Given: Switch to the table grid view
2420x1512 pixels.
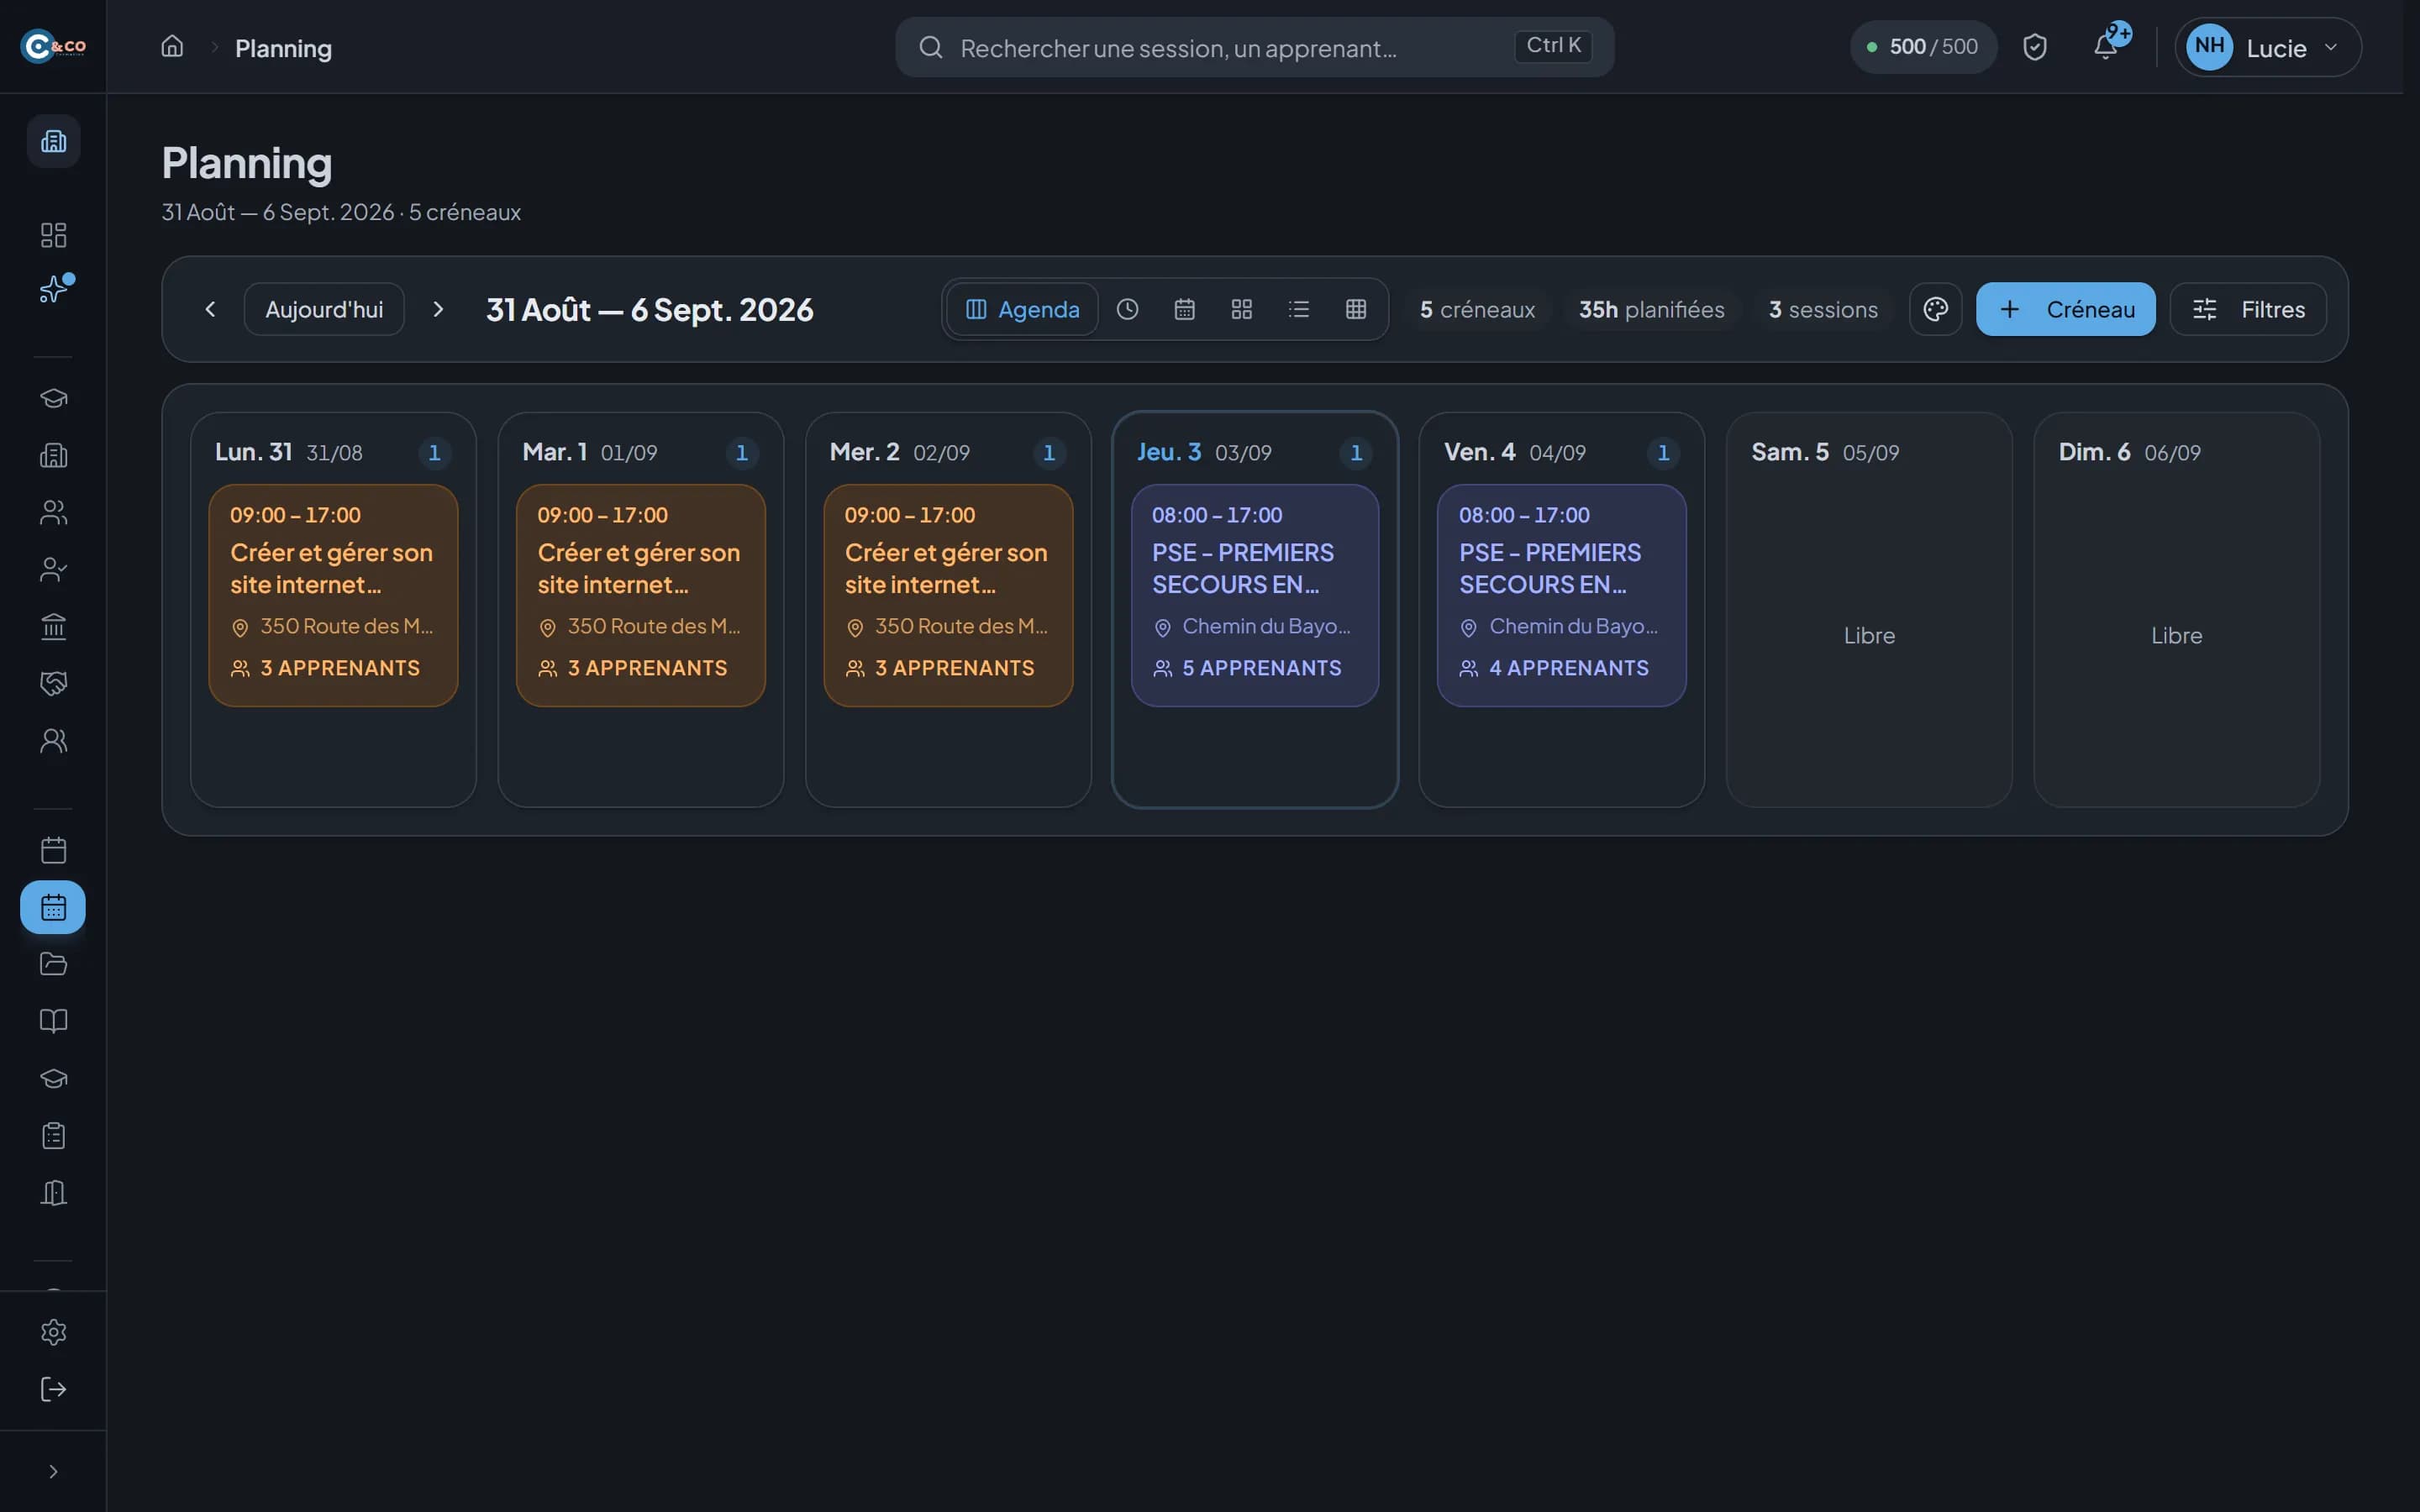Looking at the screenshot, I should tap(1355, 309).
